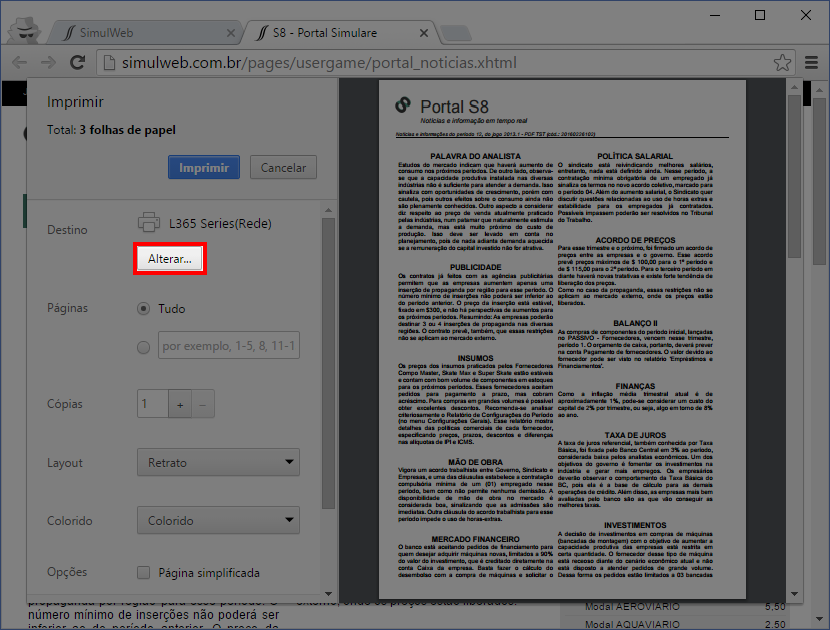Screen dimensions: 830x630
Task: Click the print settings scrollbar thumb
Action: click(x=328, y=363)
